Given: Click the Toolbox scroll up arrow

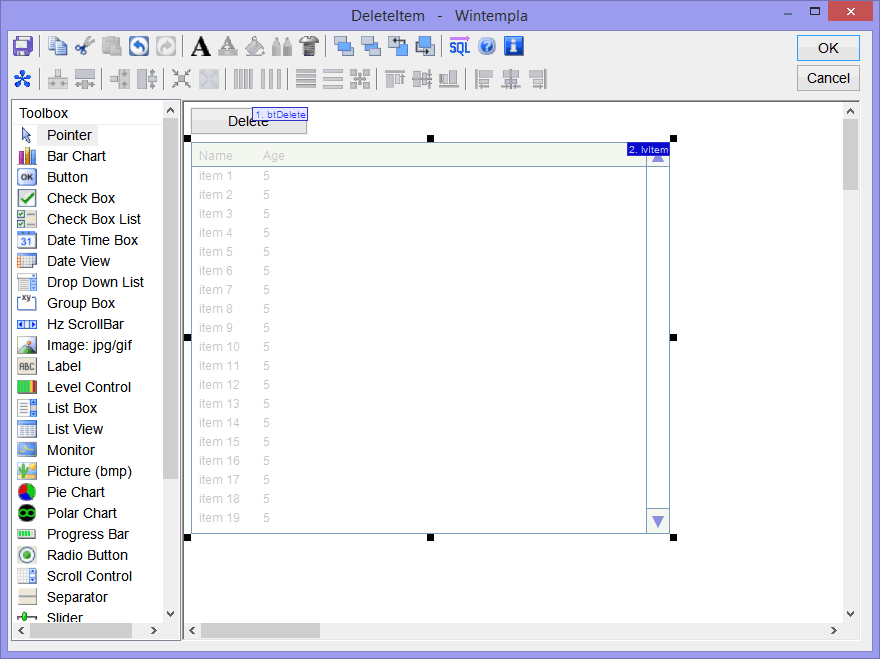Looking at the screenshot, I should point(171,111).
